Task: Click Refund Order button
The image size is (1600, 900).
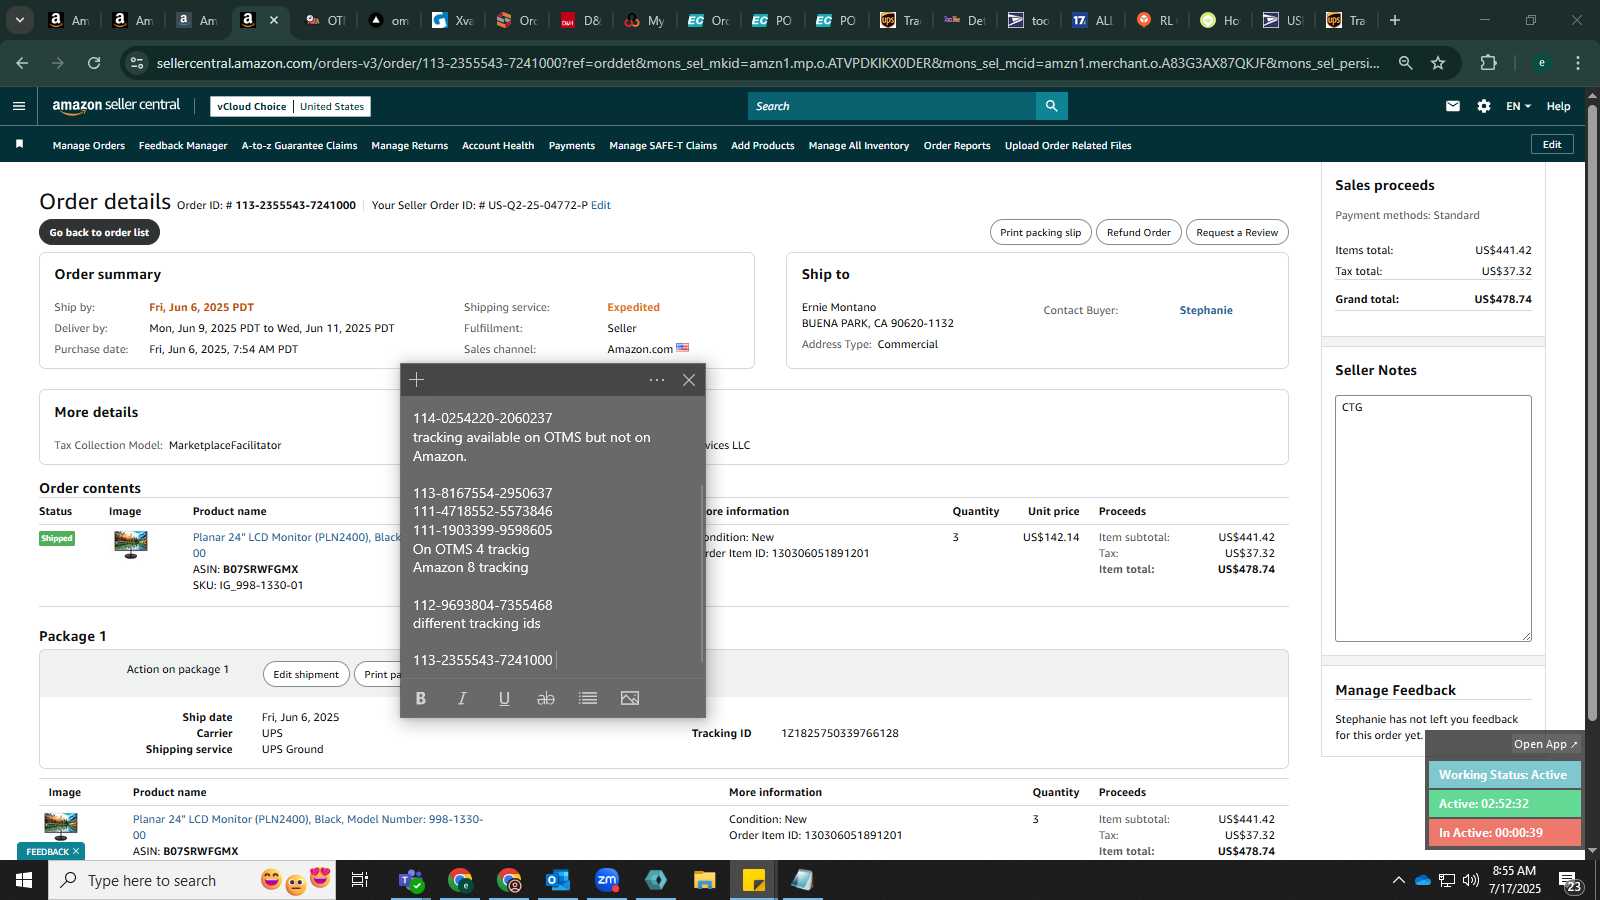Action: point(1139,232)
